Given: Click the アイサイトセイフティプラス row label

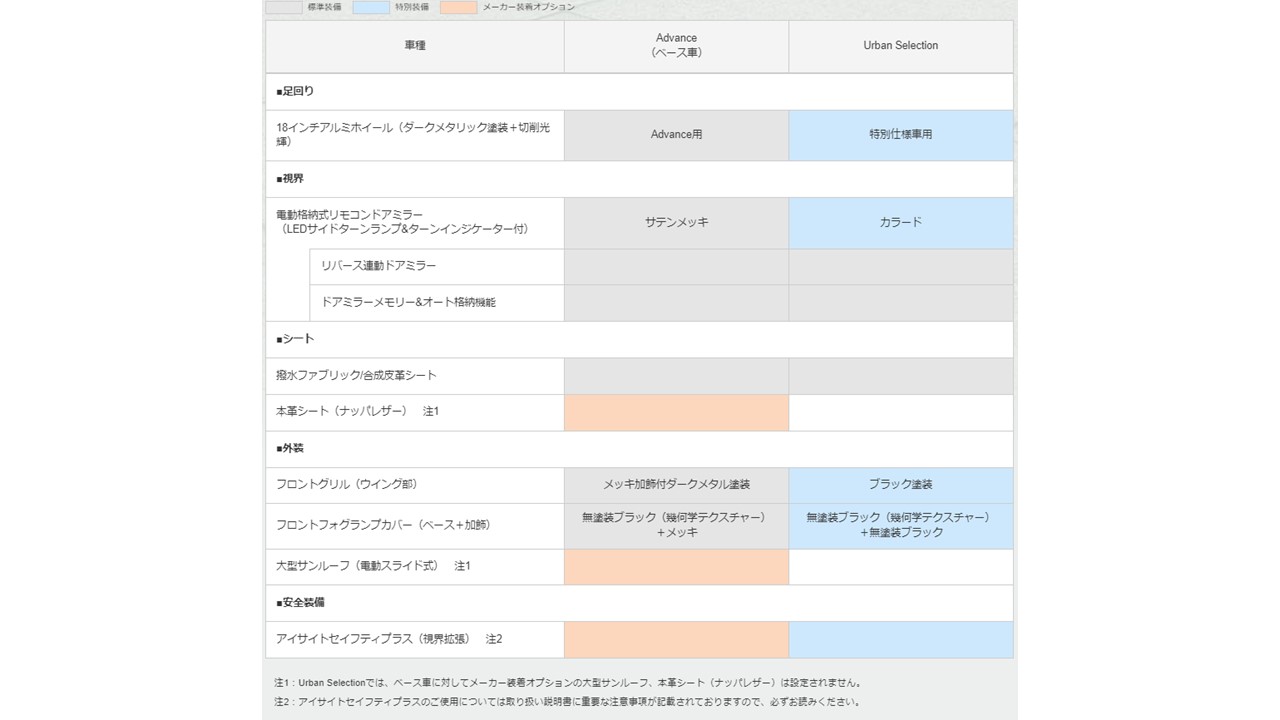Looking at the screenshot, I should [388, 639].
